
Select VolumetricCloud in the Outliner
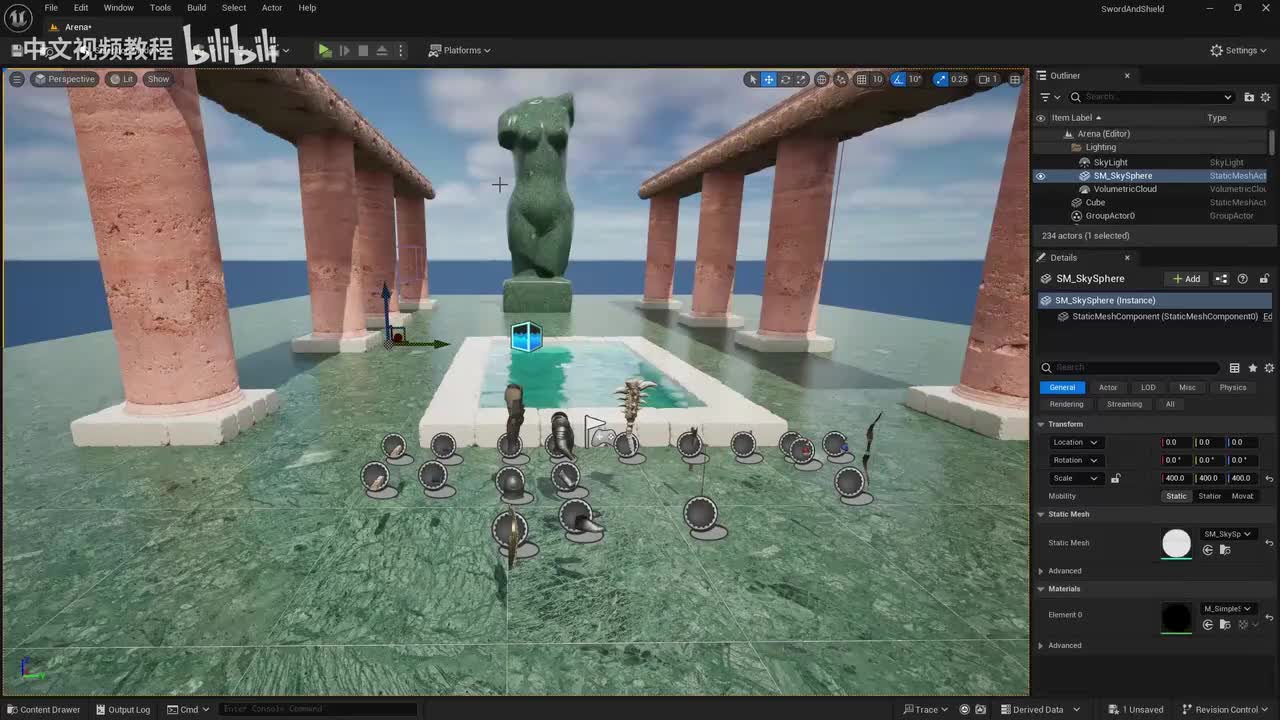pyautogui.click(x=1125, y=189)
